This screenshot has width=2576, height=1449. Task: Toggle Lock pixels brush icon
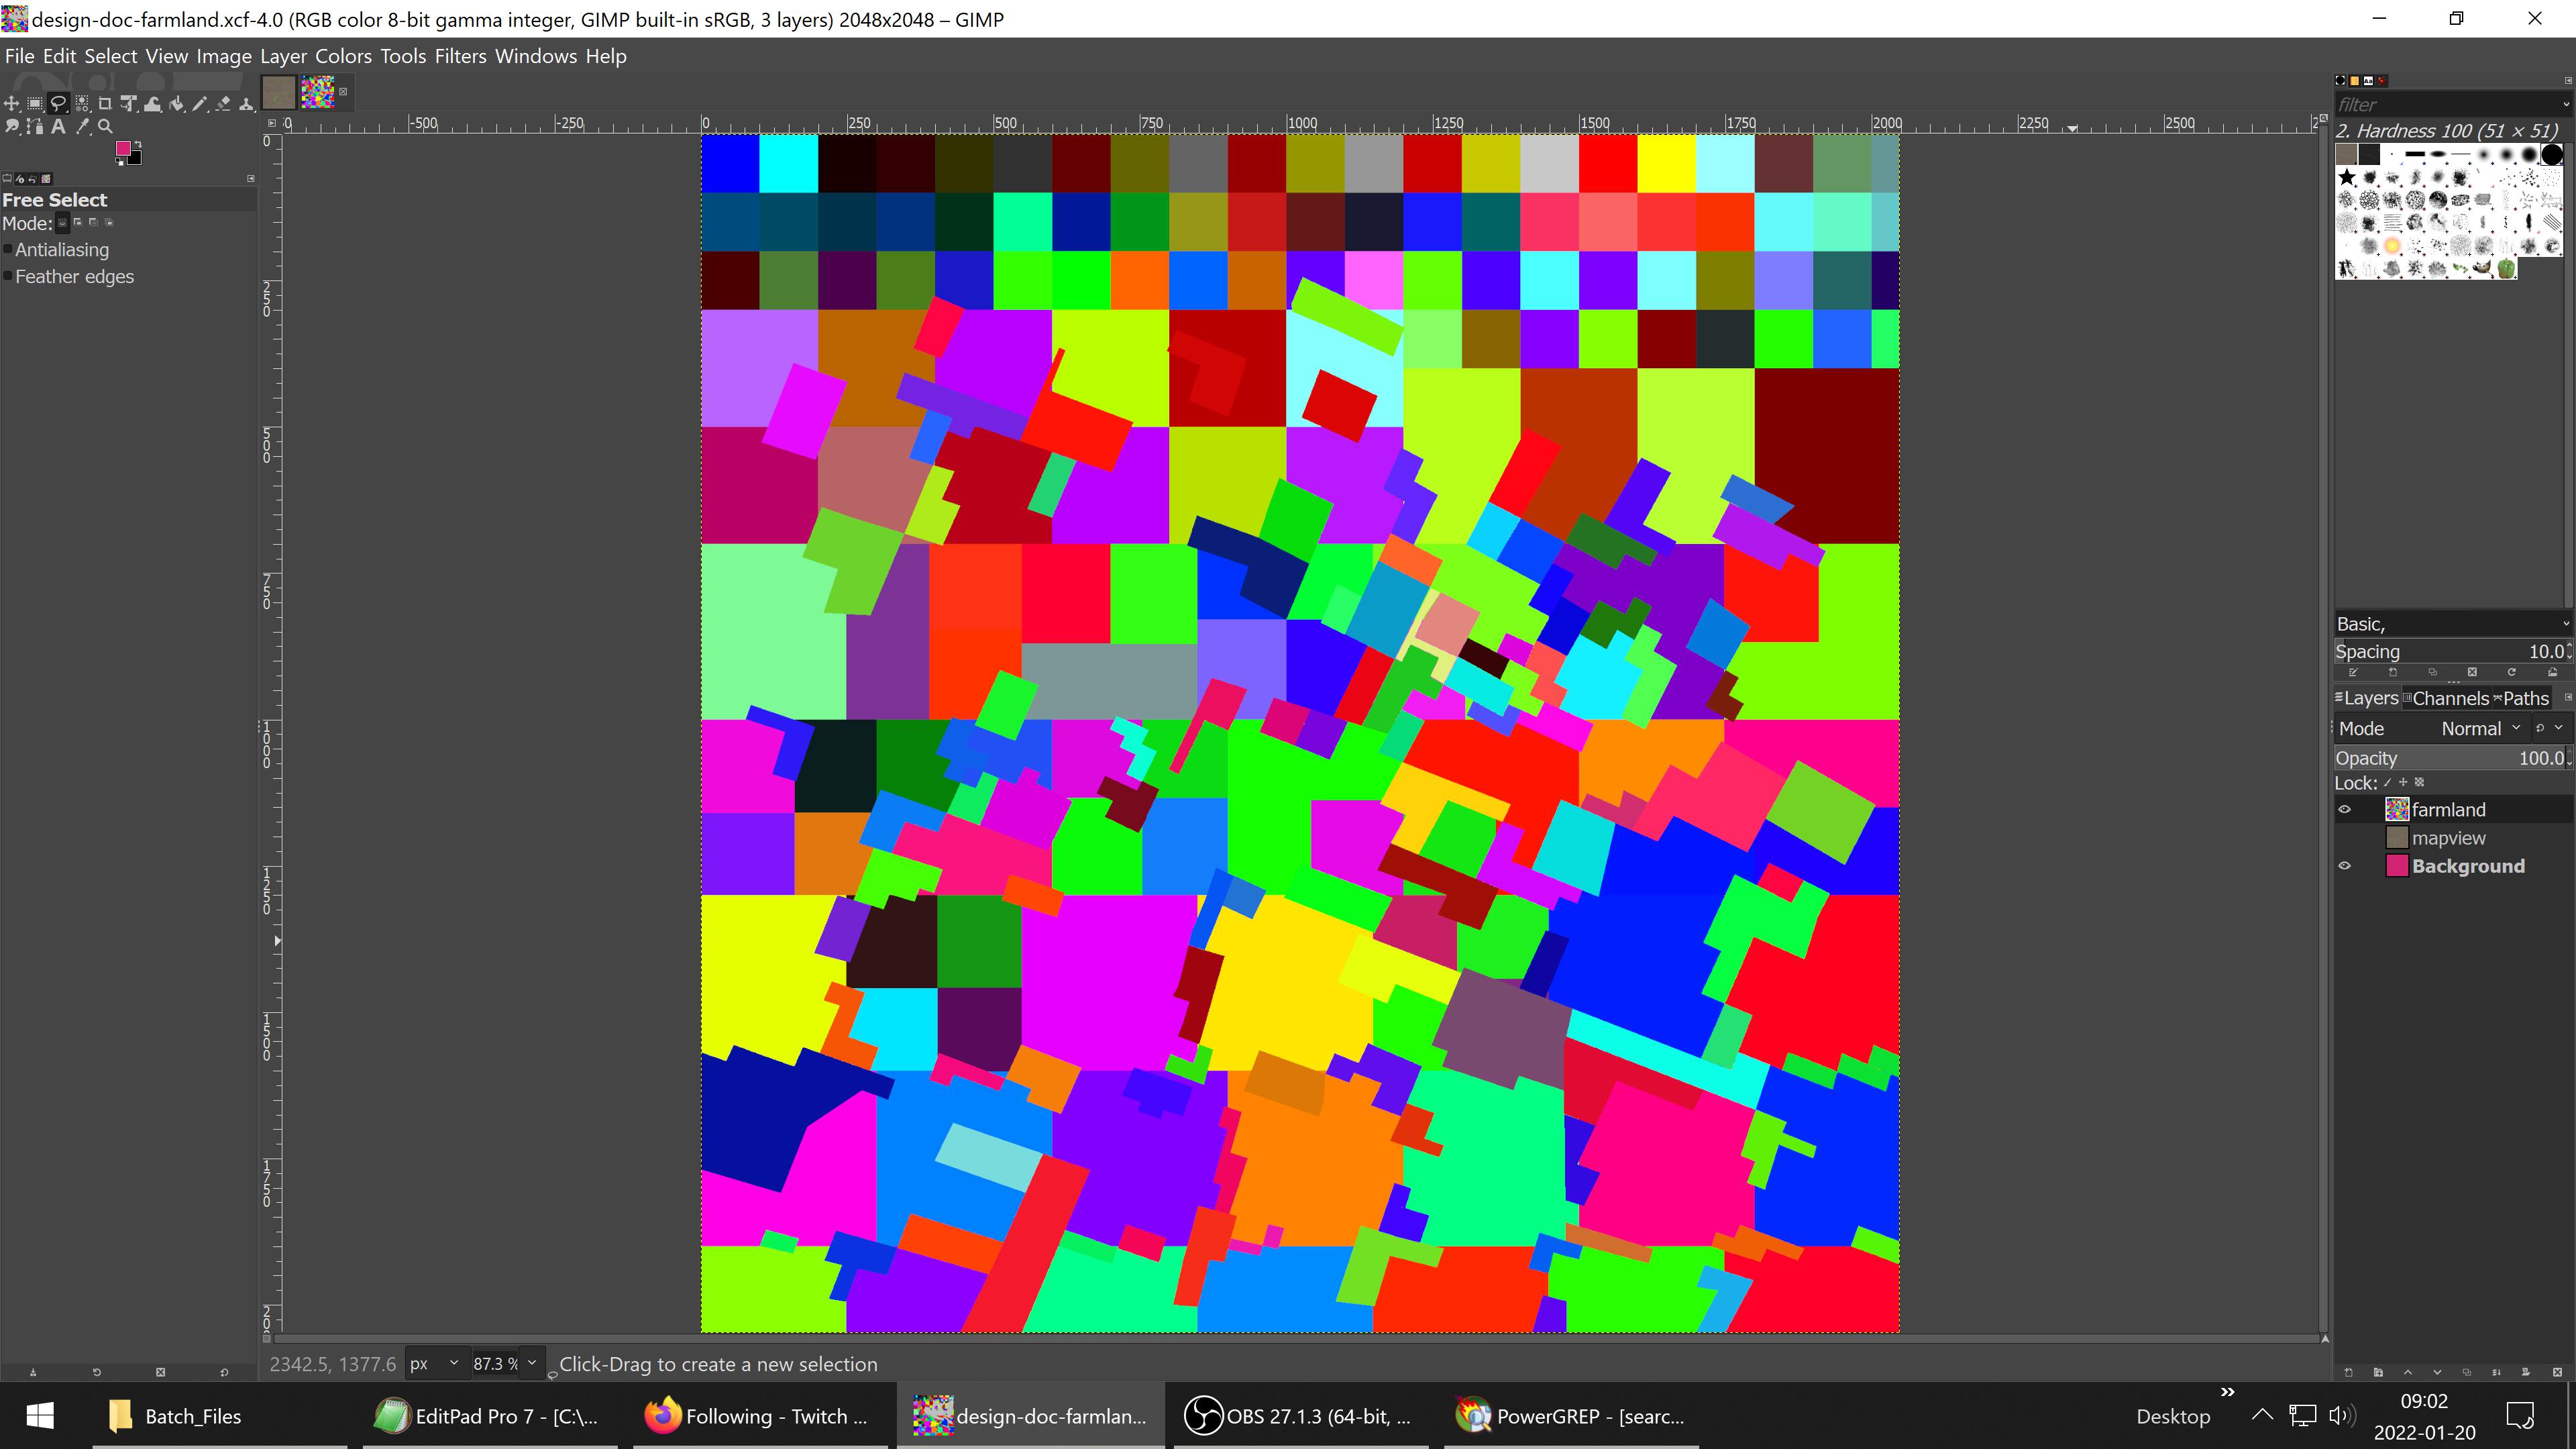2388,783
